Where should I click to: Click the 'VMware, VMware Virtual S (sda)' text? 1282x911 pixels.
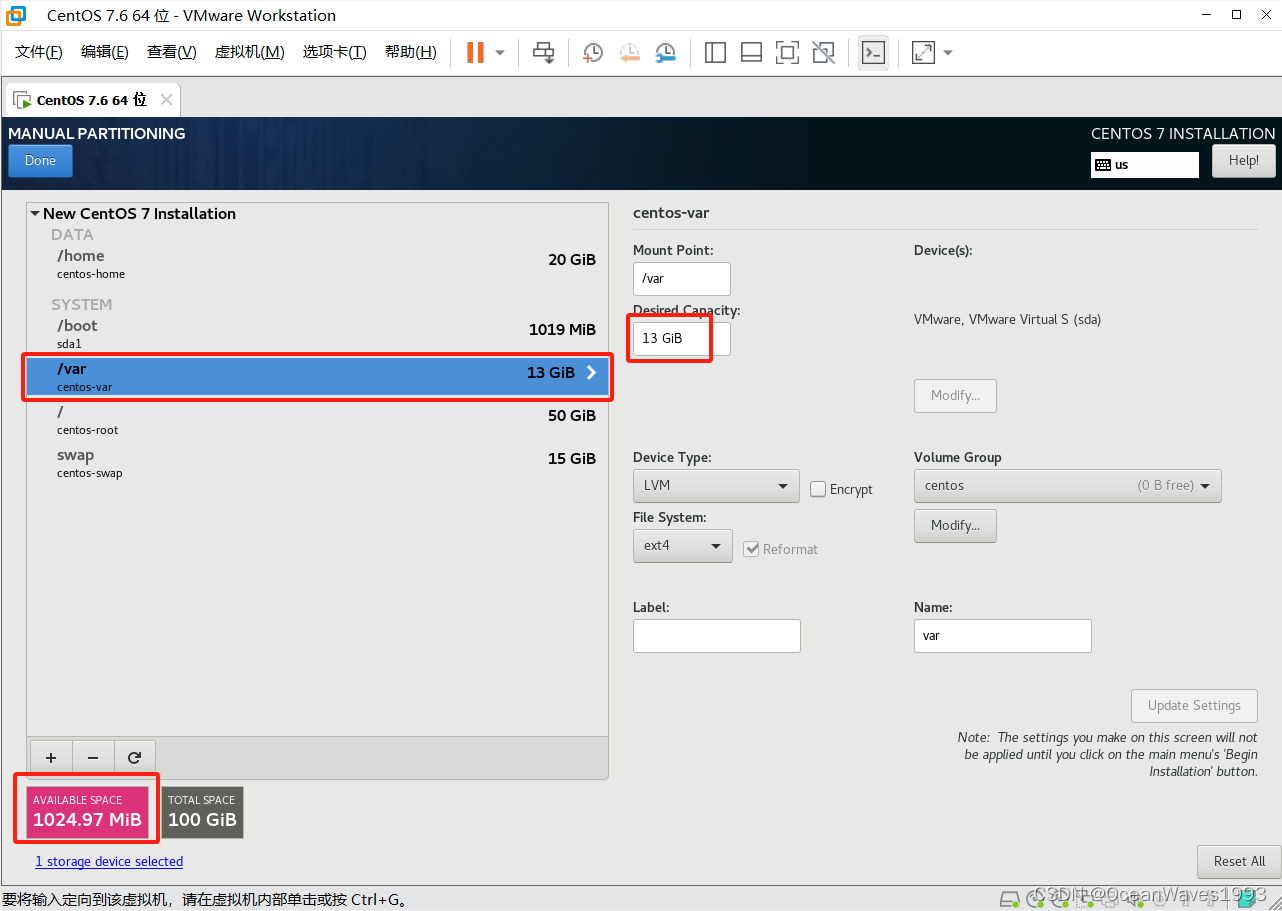pos(1008,320)
